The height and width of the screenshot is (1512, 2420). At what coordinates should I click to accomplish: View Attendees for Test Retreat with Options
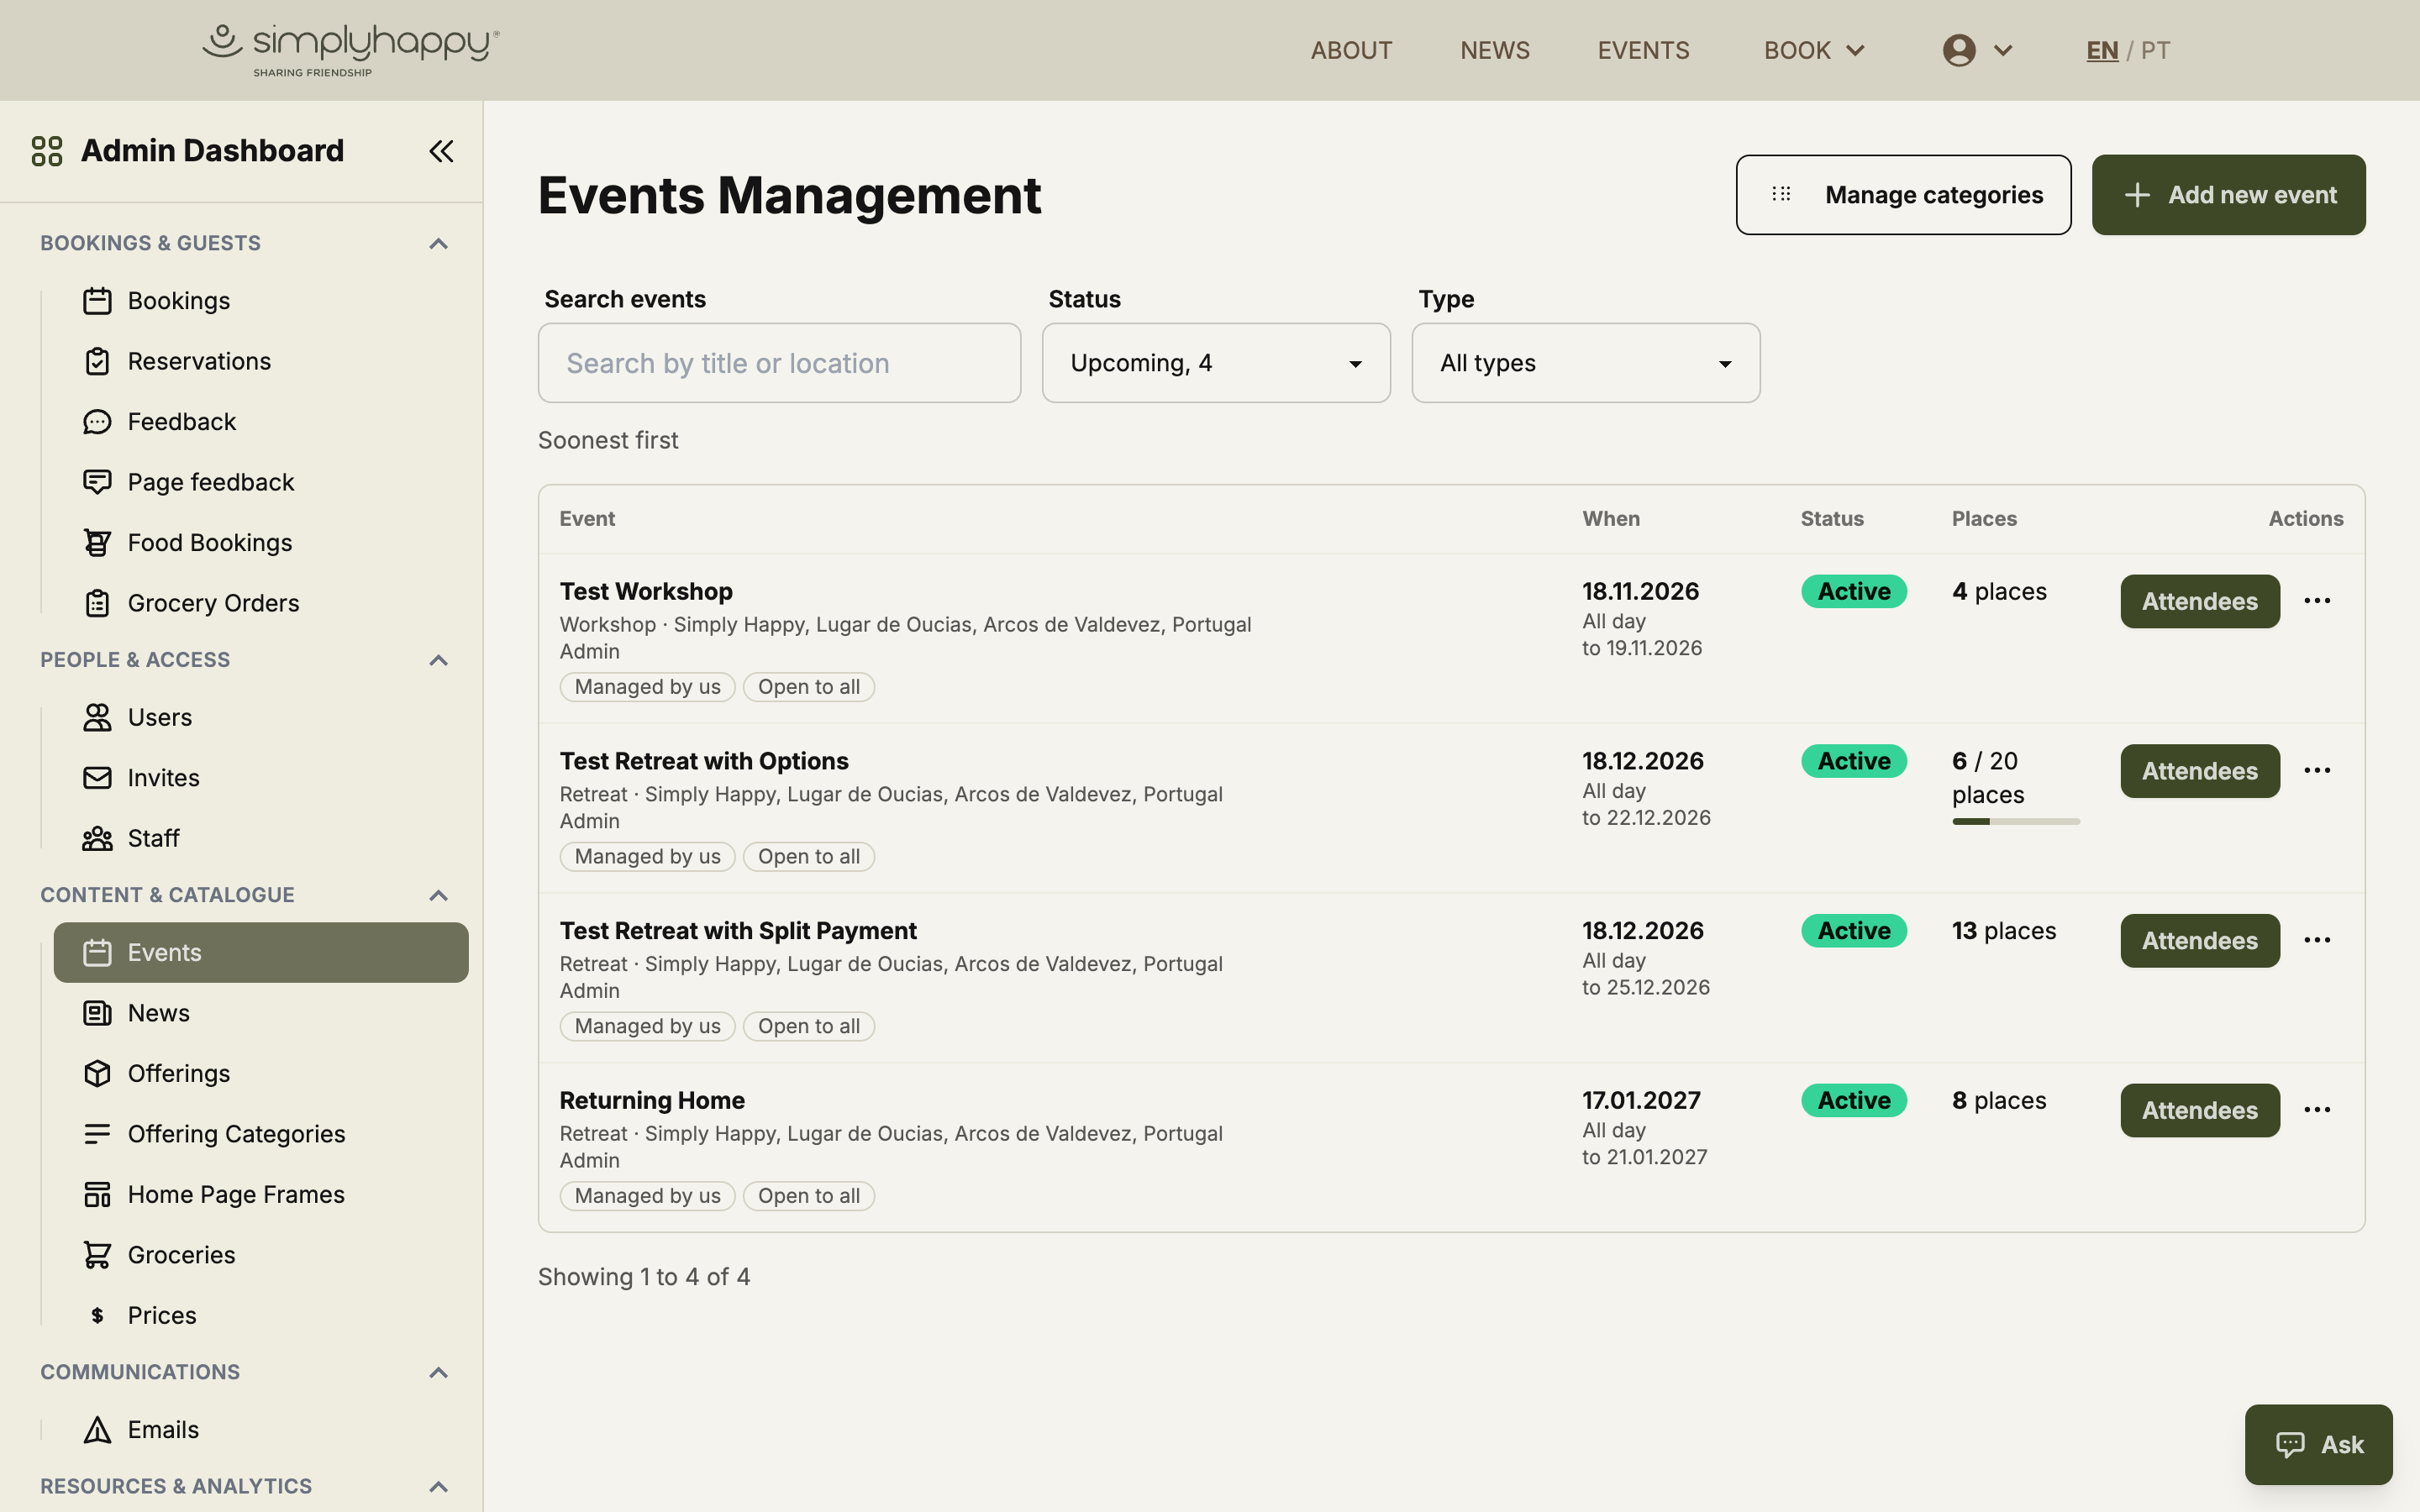[2199, 771]
